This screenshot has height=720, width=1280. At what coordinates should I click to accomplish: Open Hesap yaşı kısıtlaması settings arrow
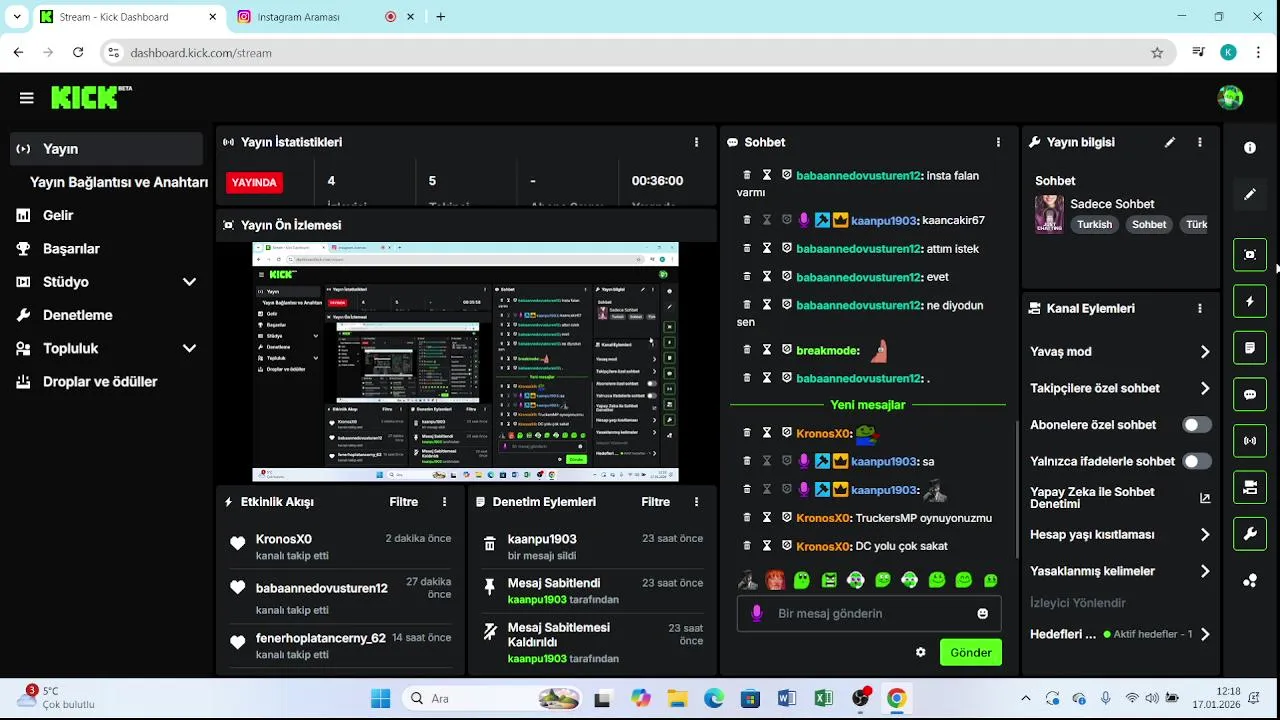(x=1205, y=535)
